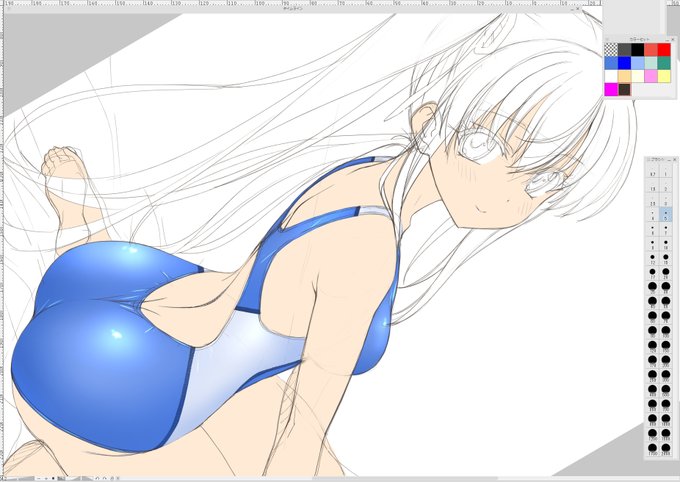Set brush size to preset 15
The height and width of the screenshot is (482, 680).
pos(666,259)
